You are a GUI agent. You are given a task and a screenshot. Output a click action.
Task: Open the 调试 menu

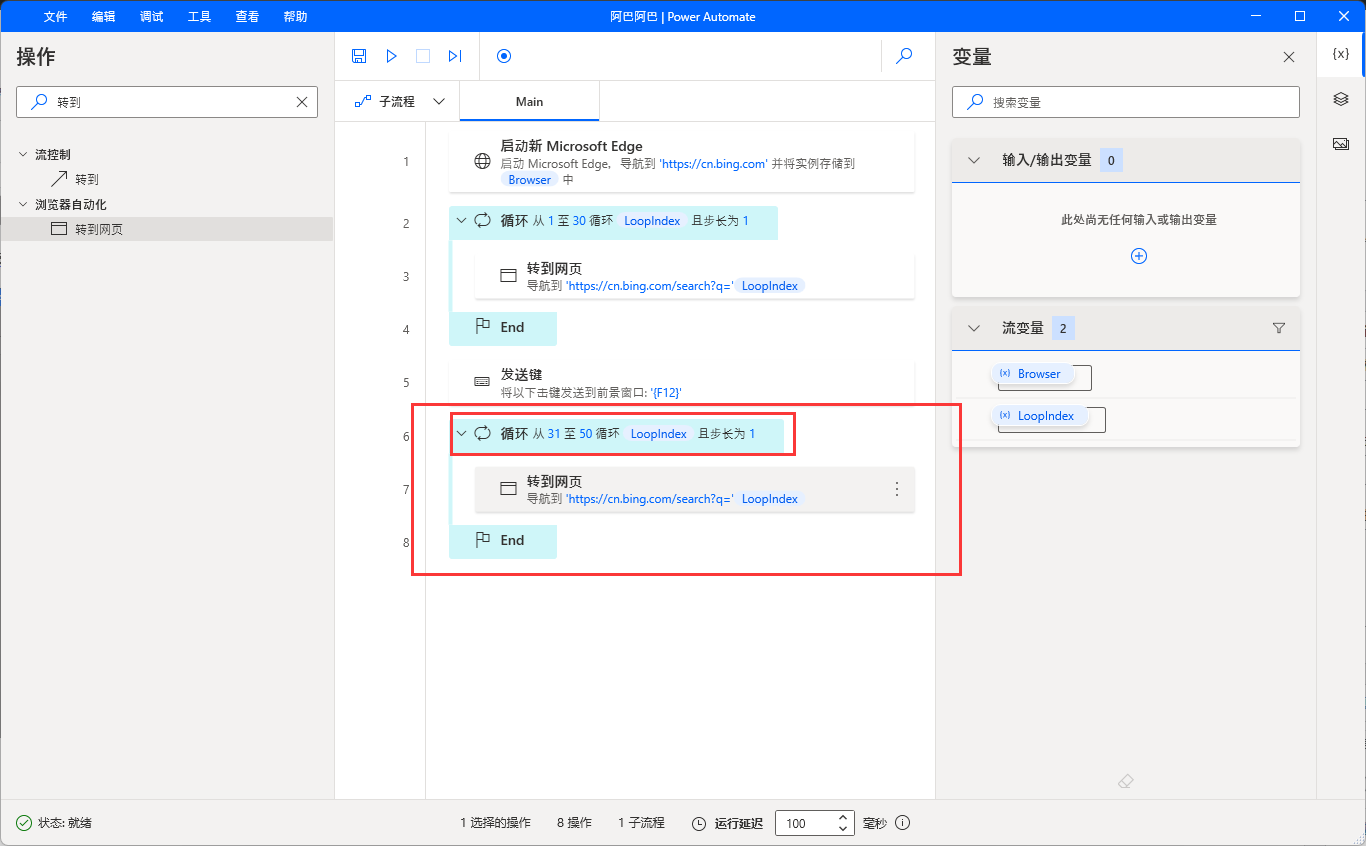[151, 16]
